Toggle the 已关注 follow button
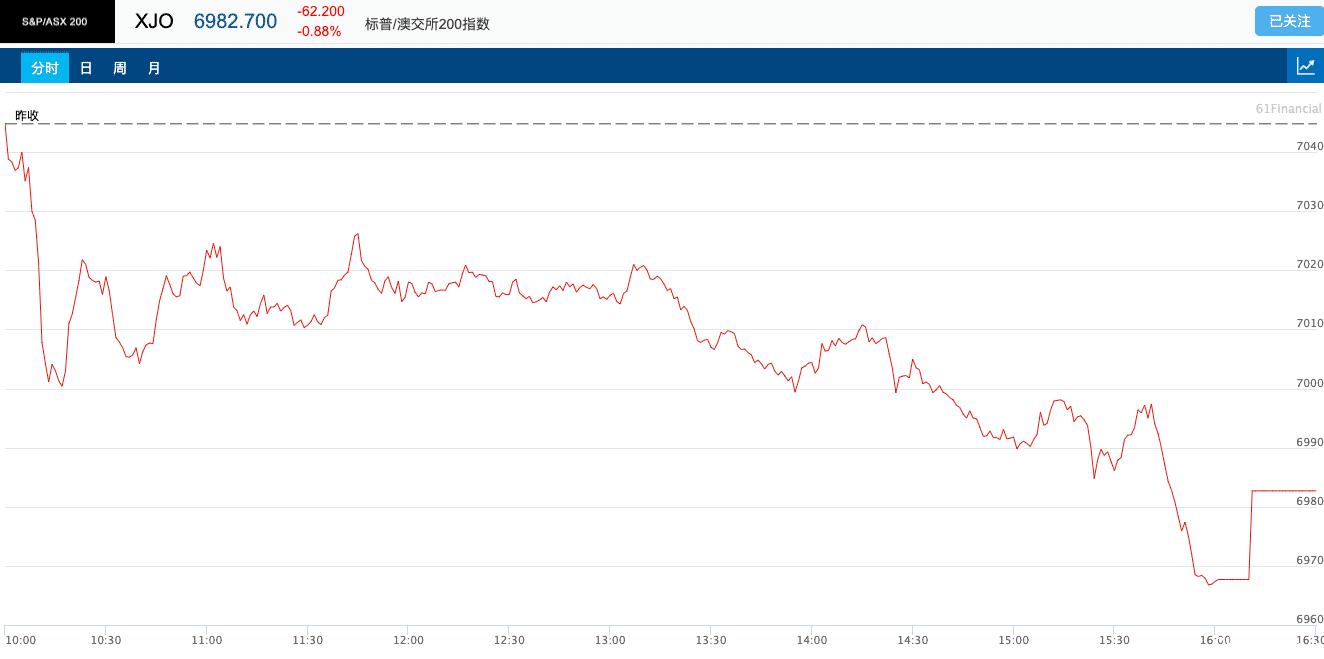 point(1289,21)
